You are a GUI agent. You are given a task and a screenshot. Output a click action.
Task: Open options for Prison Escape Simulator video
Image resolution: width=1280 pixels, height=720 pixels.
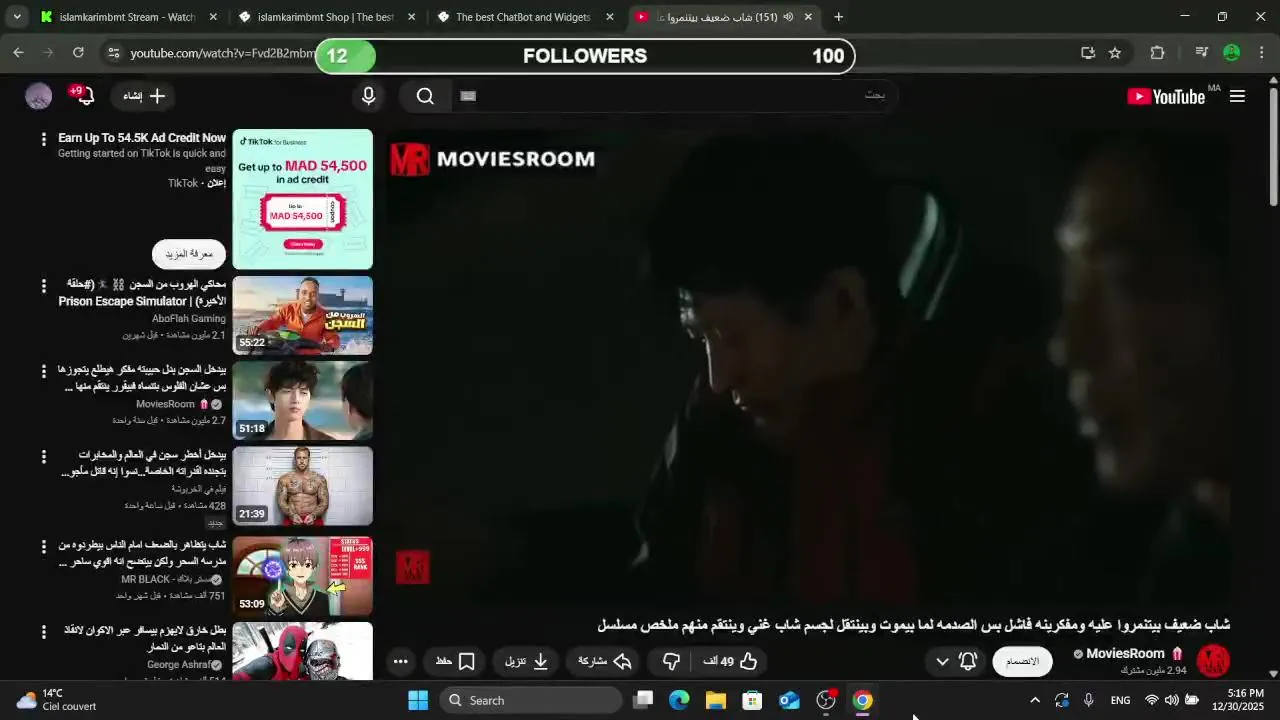(x=43, y=286)
